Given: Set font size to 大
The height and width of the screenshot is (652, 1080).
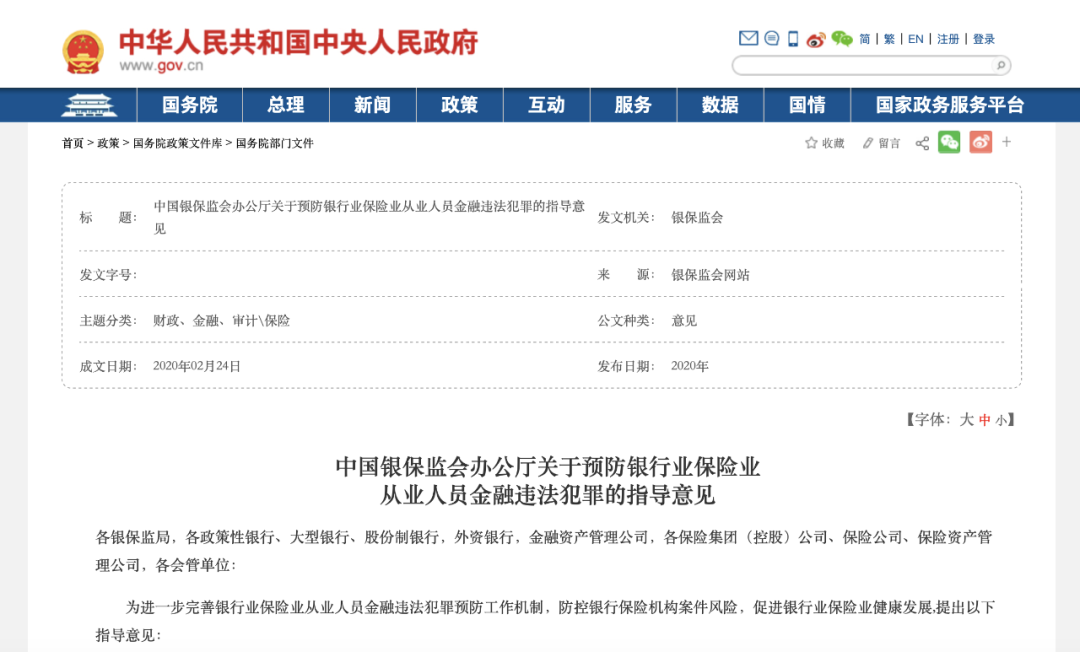Looking at the screenshot, I should tap(966, 419).
